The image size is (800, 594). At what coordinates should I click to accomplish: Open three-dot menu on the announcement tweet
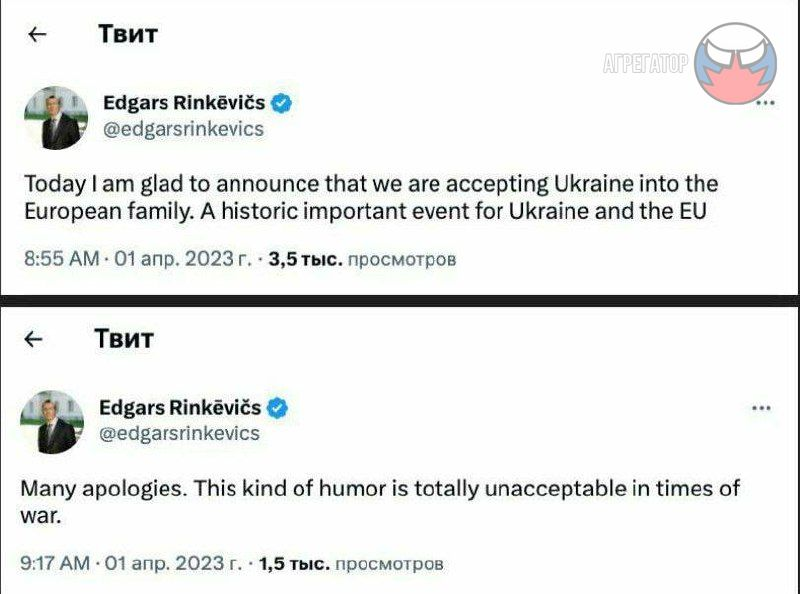coord(764,103)
